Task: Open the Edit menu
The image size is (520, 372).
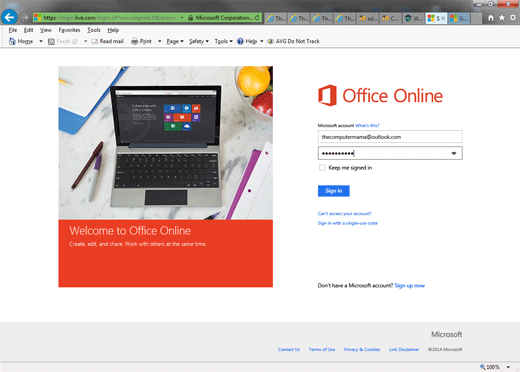Action: (28, 30)
